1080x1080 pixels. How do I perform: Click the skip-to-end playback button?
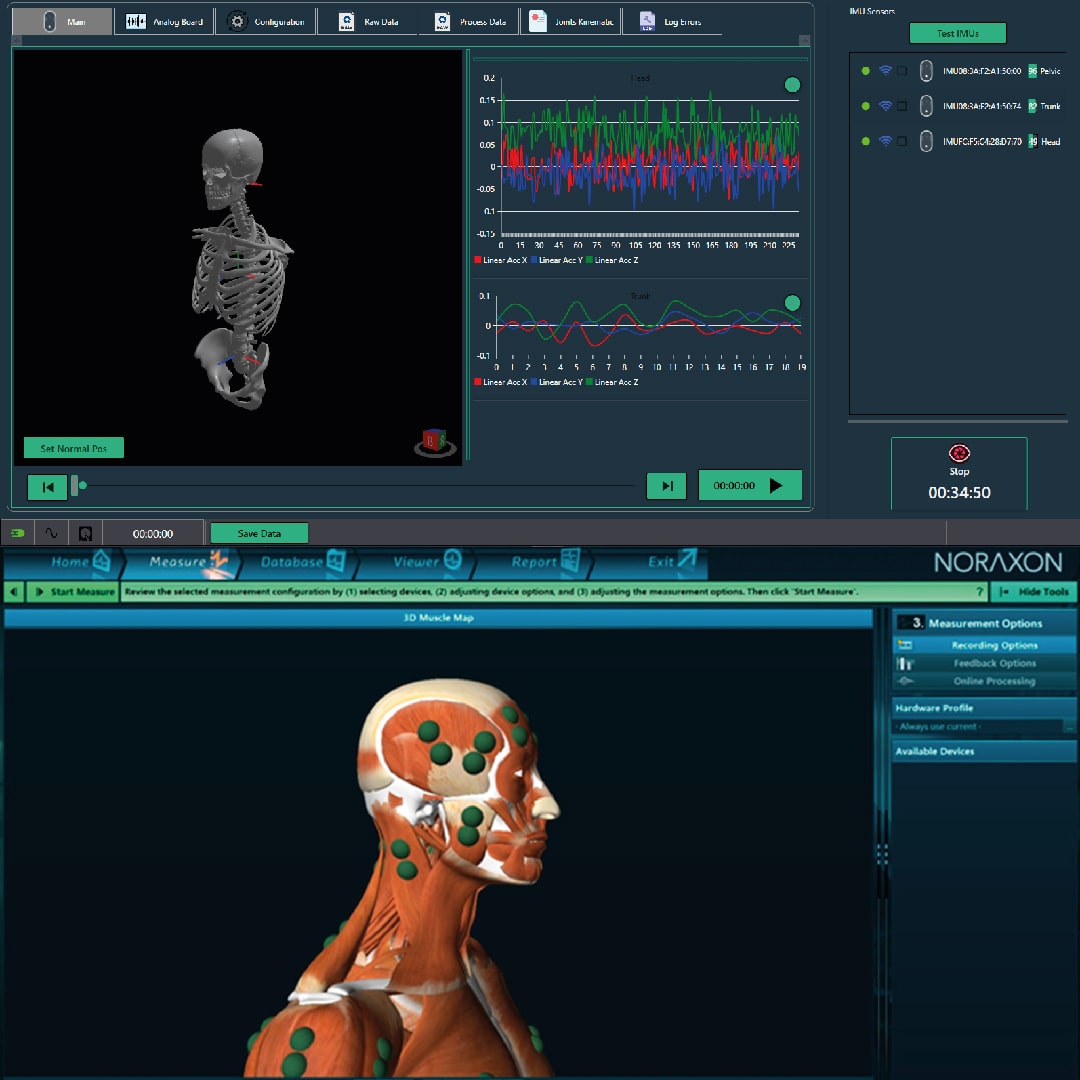[666, 486]
